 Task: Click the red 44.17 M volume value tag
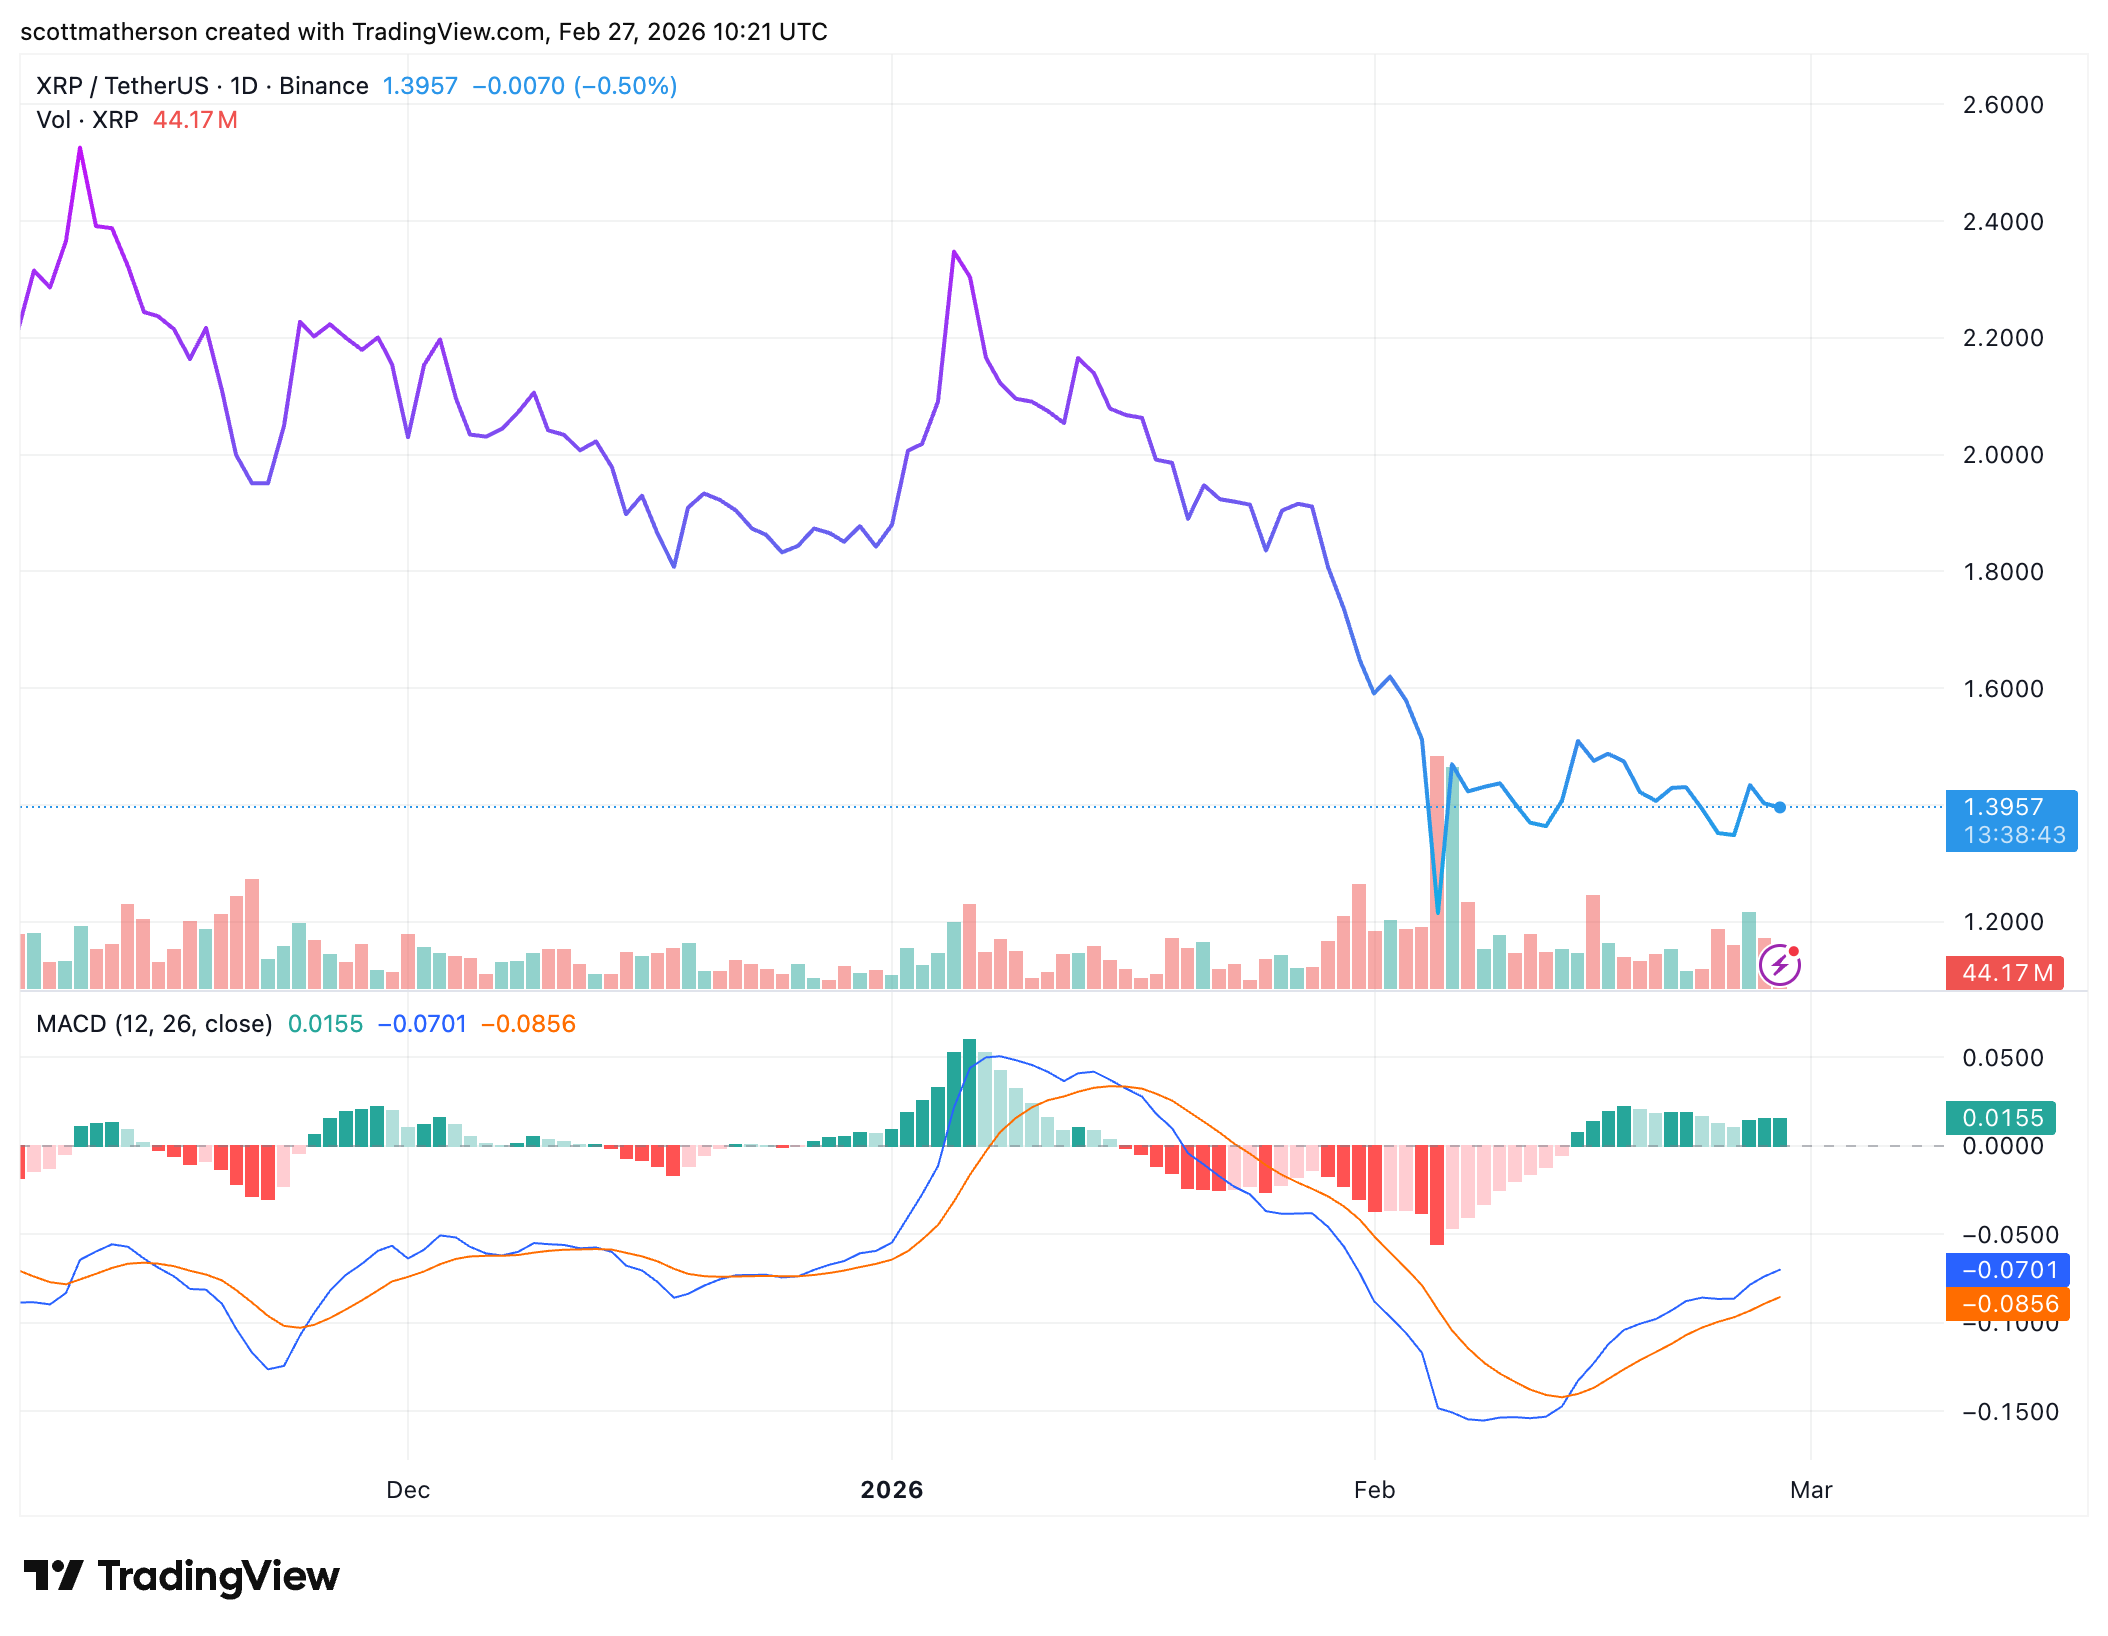point(2005,972)
